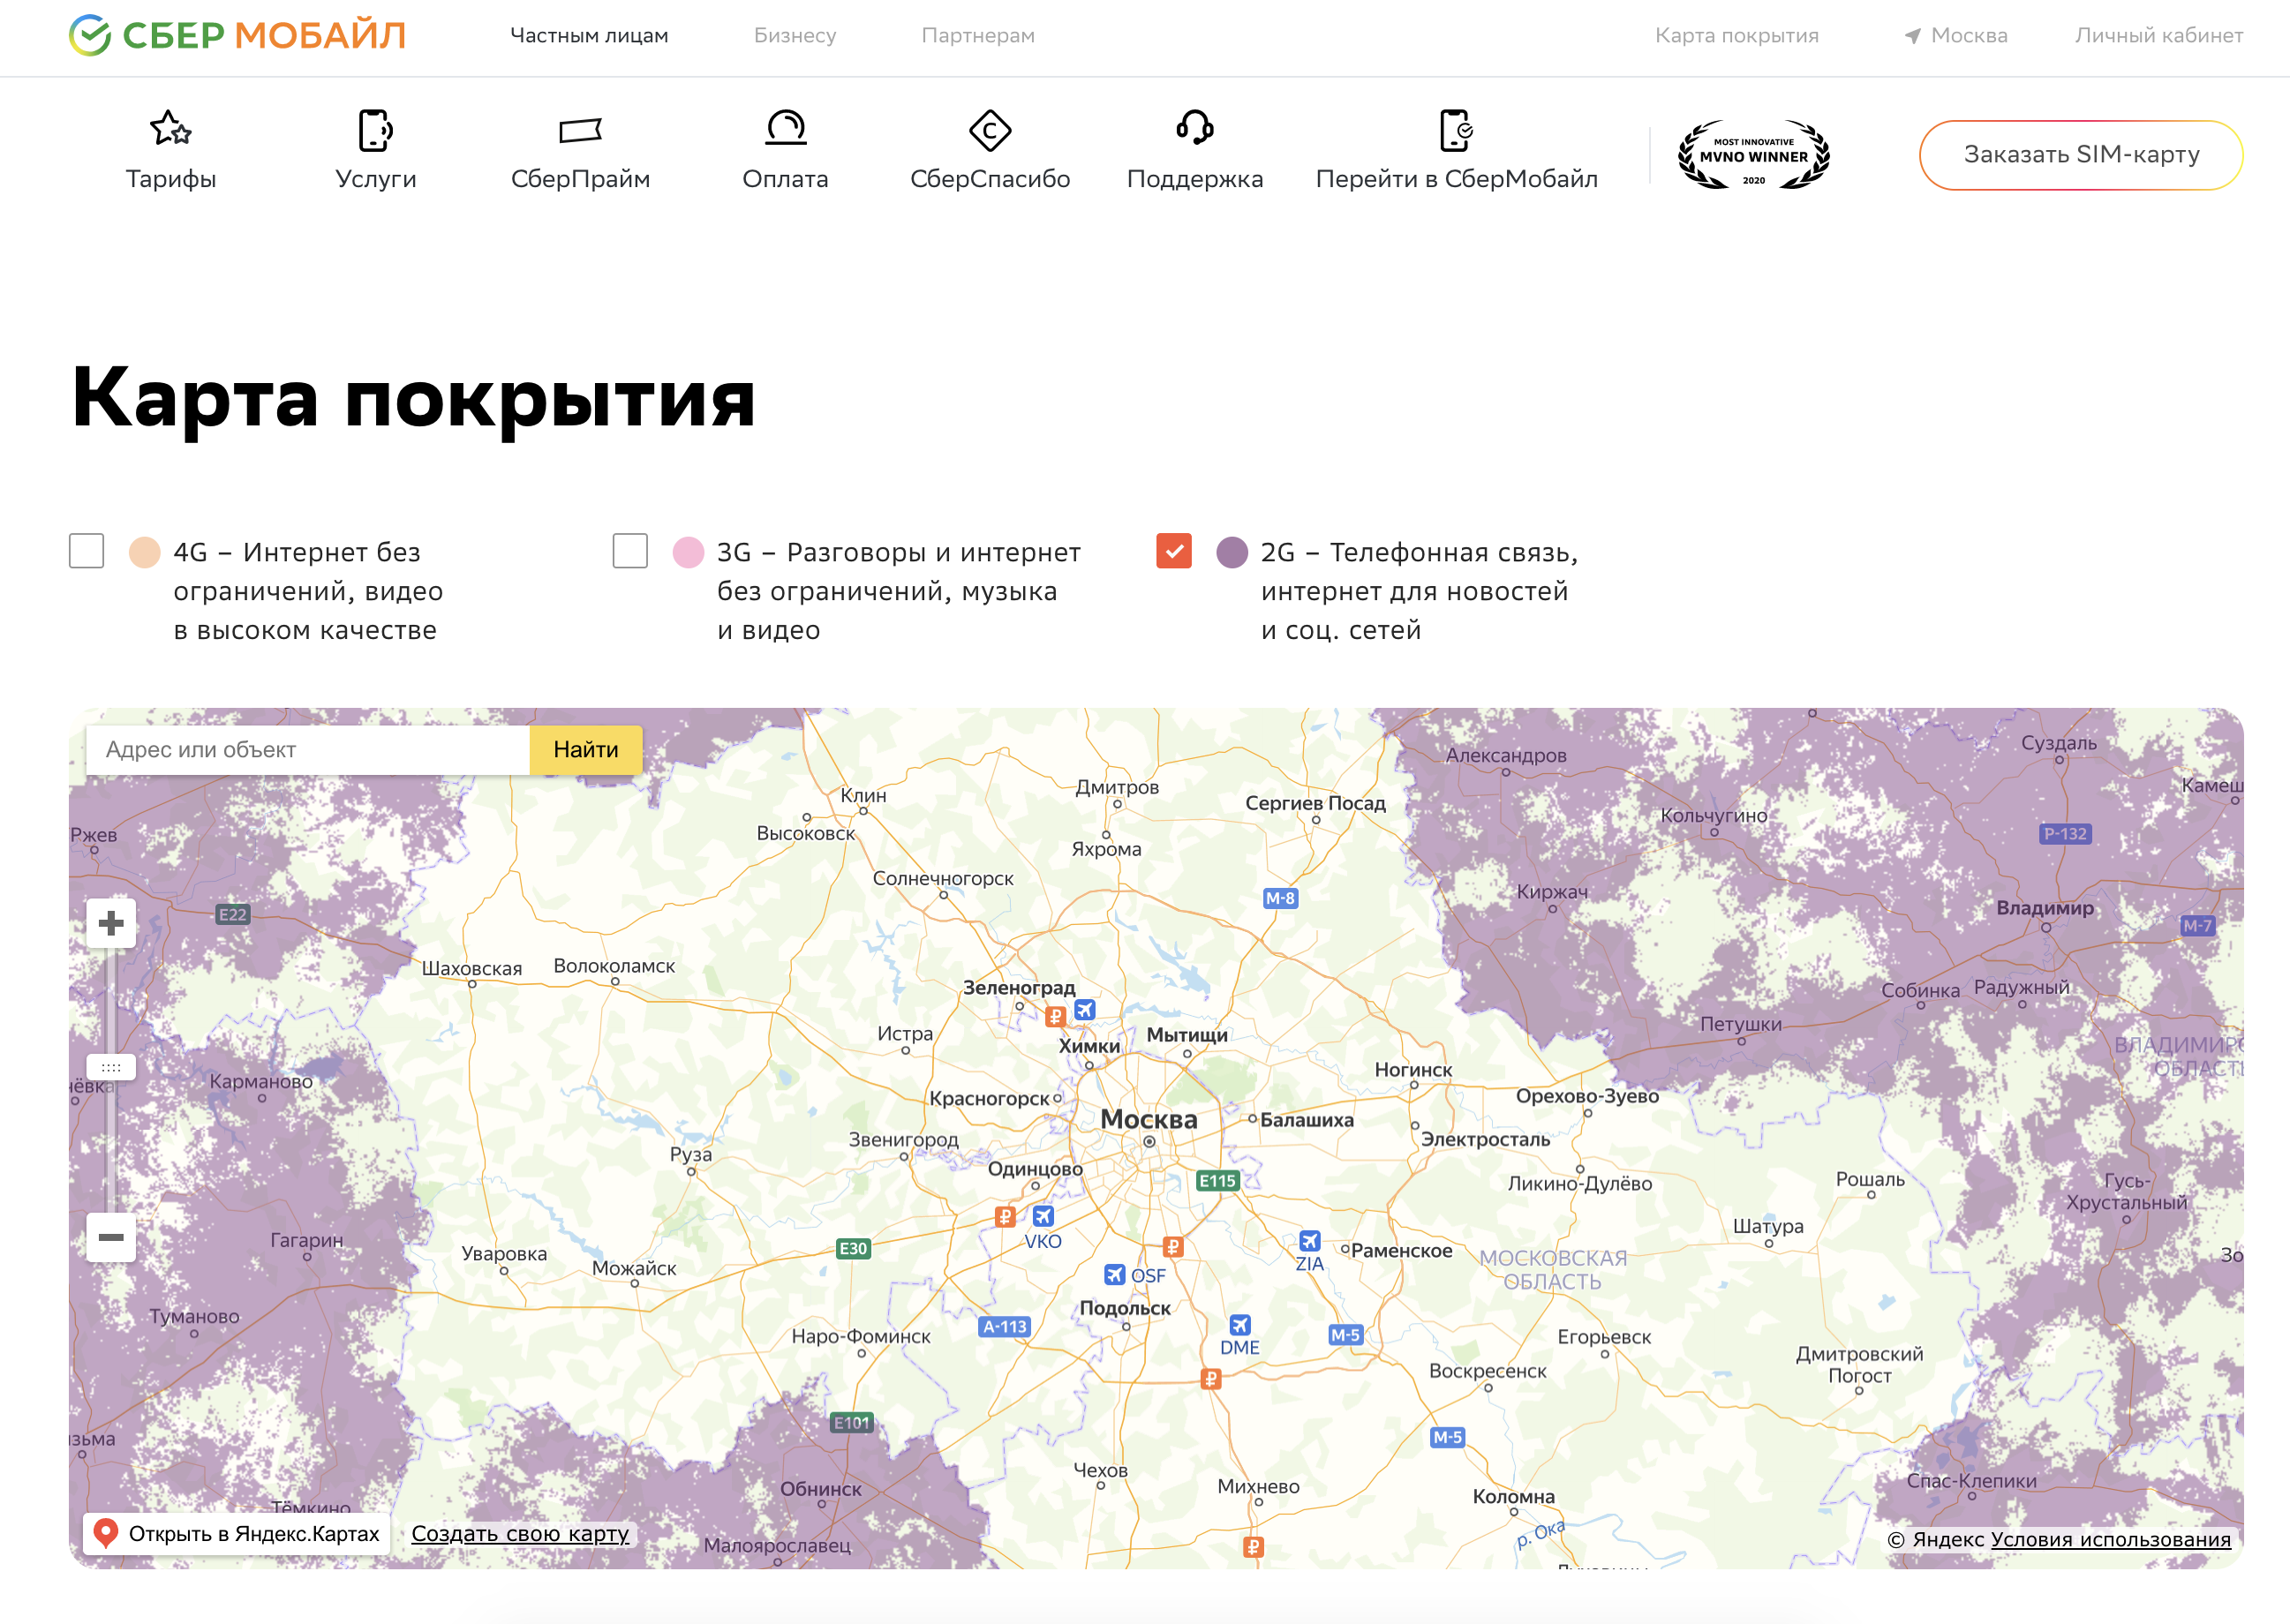This screenshot has height=1624, width=2290.
Task: Switch to Партнерам tab
Action: click(x=978, y=36)
